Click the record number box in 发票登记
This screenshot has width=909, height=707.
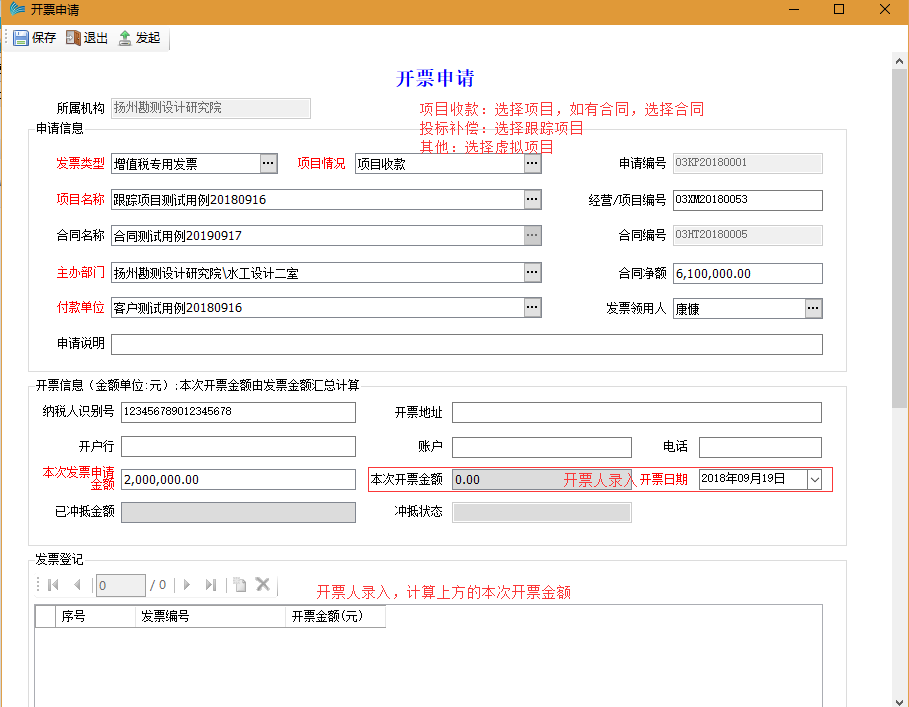click(x=121, y=585)
